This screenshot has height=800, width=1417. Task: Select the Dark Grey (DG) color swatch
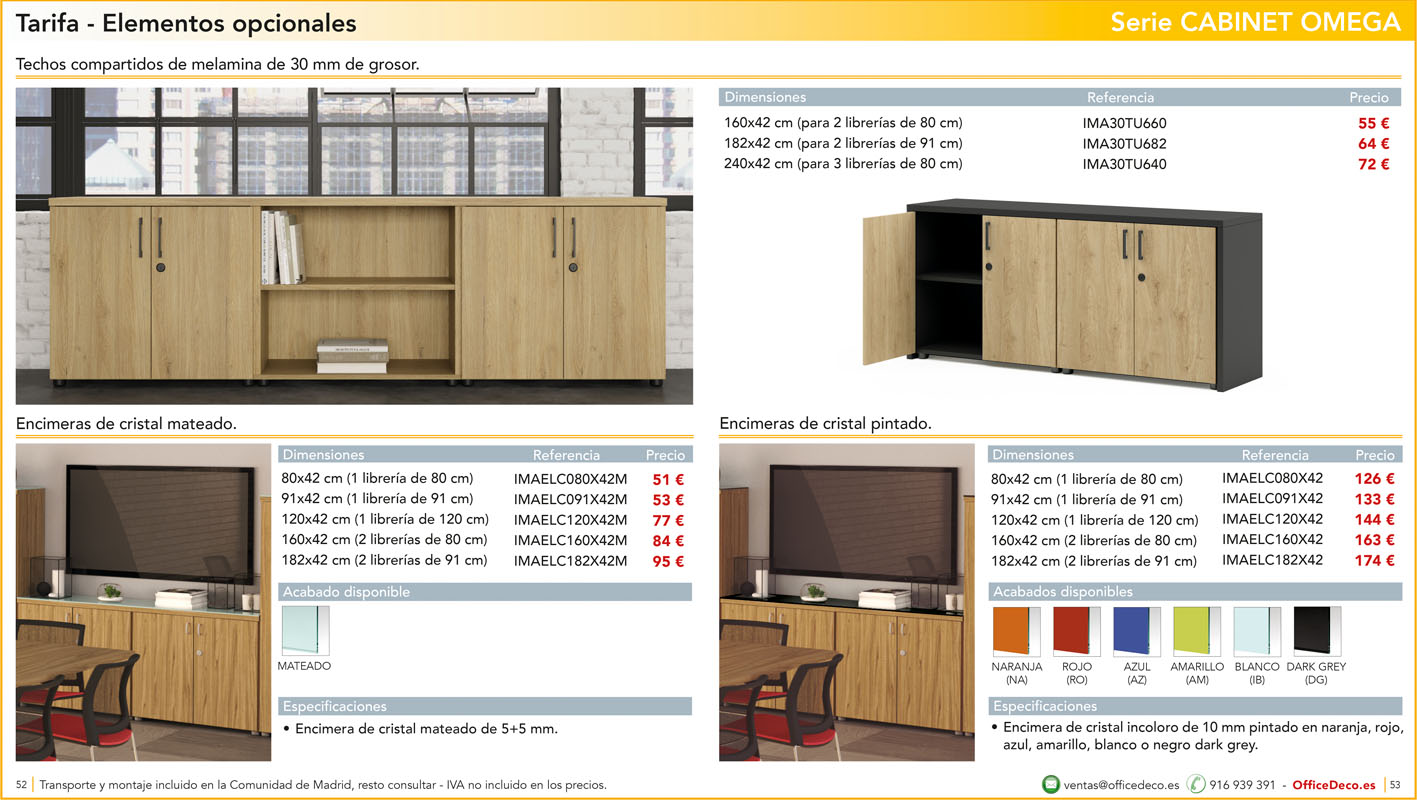coord(1316,631)
